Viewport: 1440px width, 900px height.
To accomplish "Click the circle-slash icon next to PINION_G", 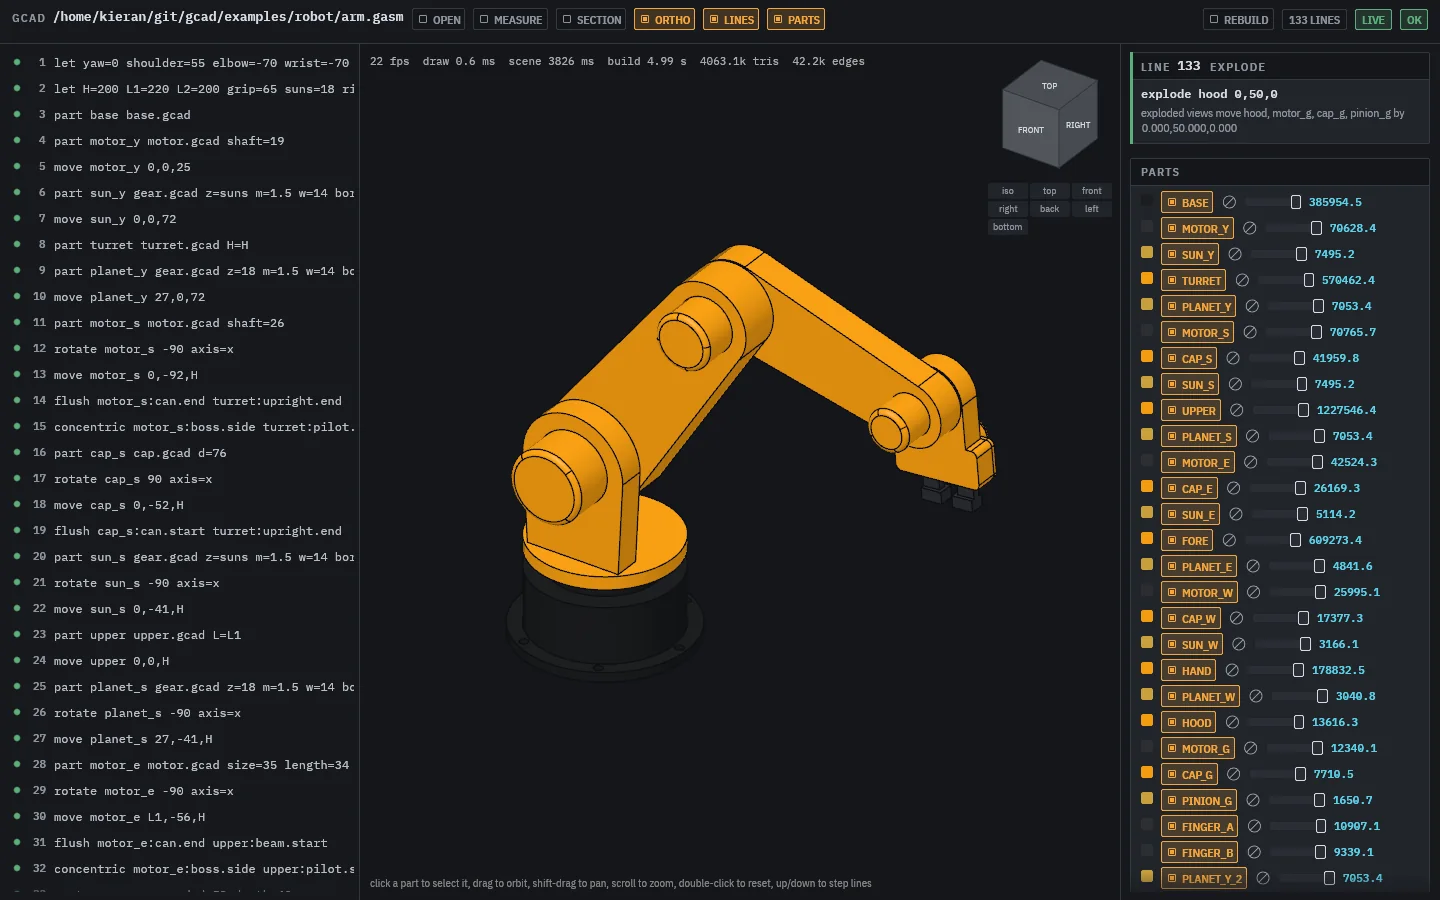I will tap(1253, 800).
